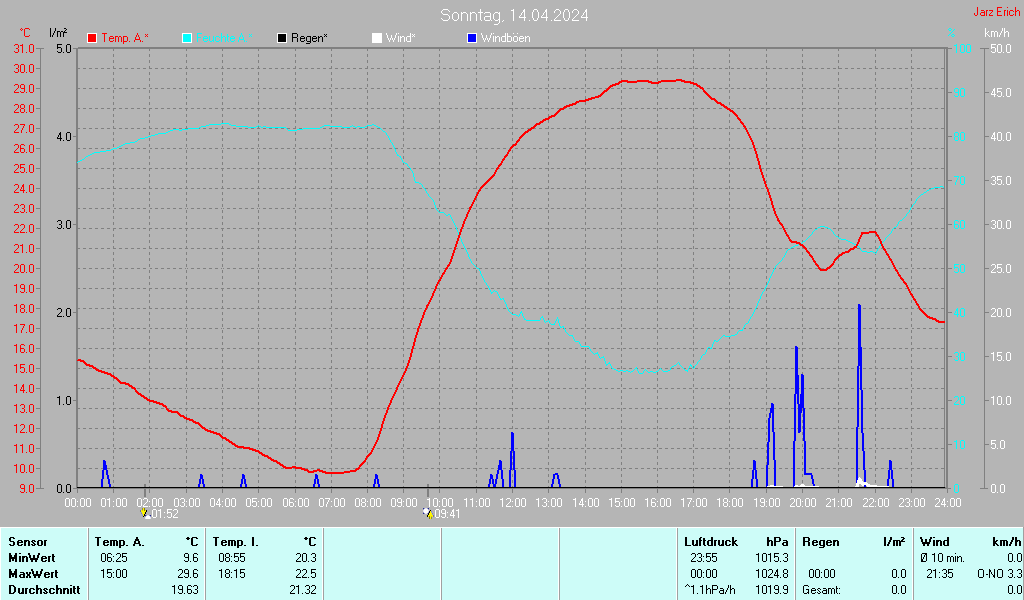Viewport: 1024px width, 600px height.
Task: Select the 'Regen*' legend label
Action: click(309, 38)
